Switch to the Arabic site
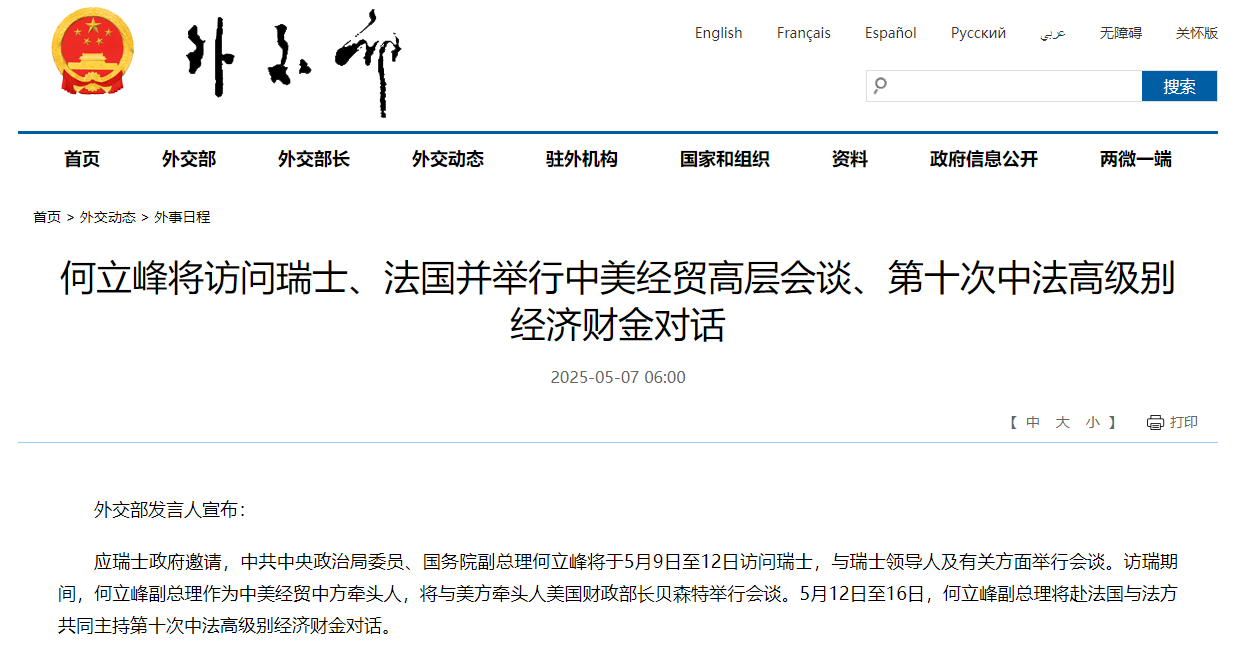 1052,34
